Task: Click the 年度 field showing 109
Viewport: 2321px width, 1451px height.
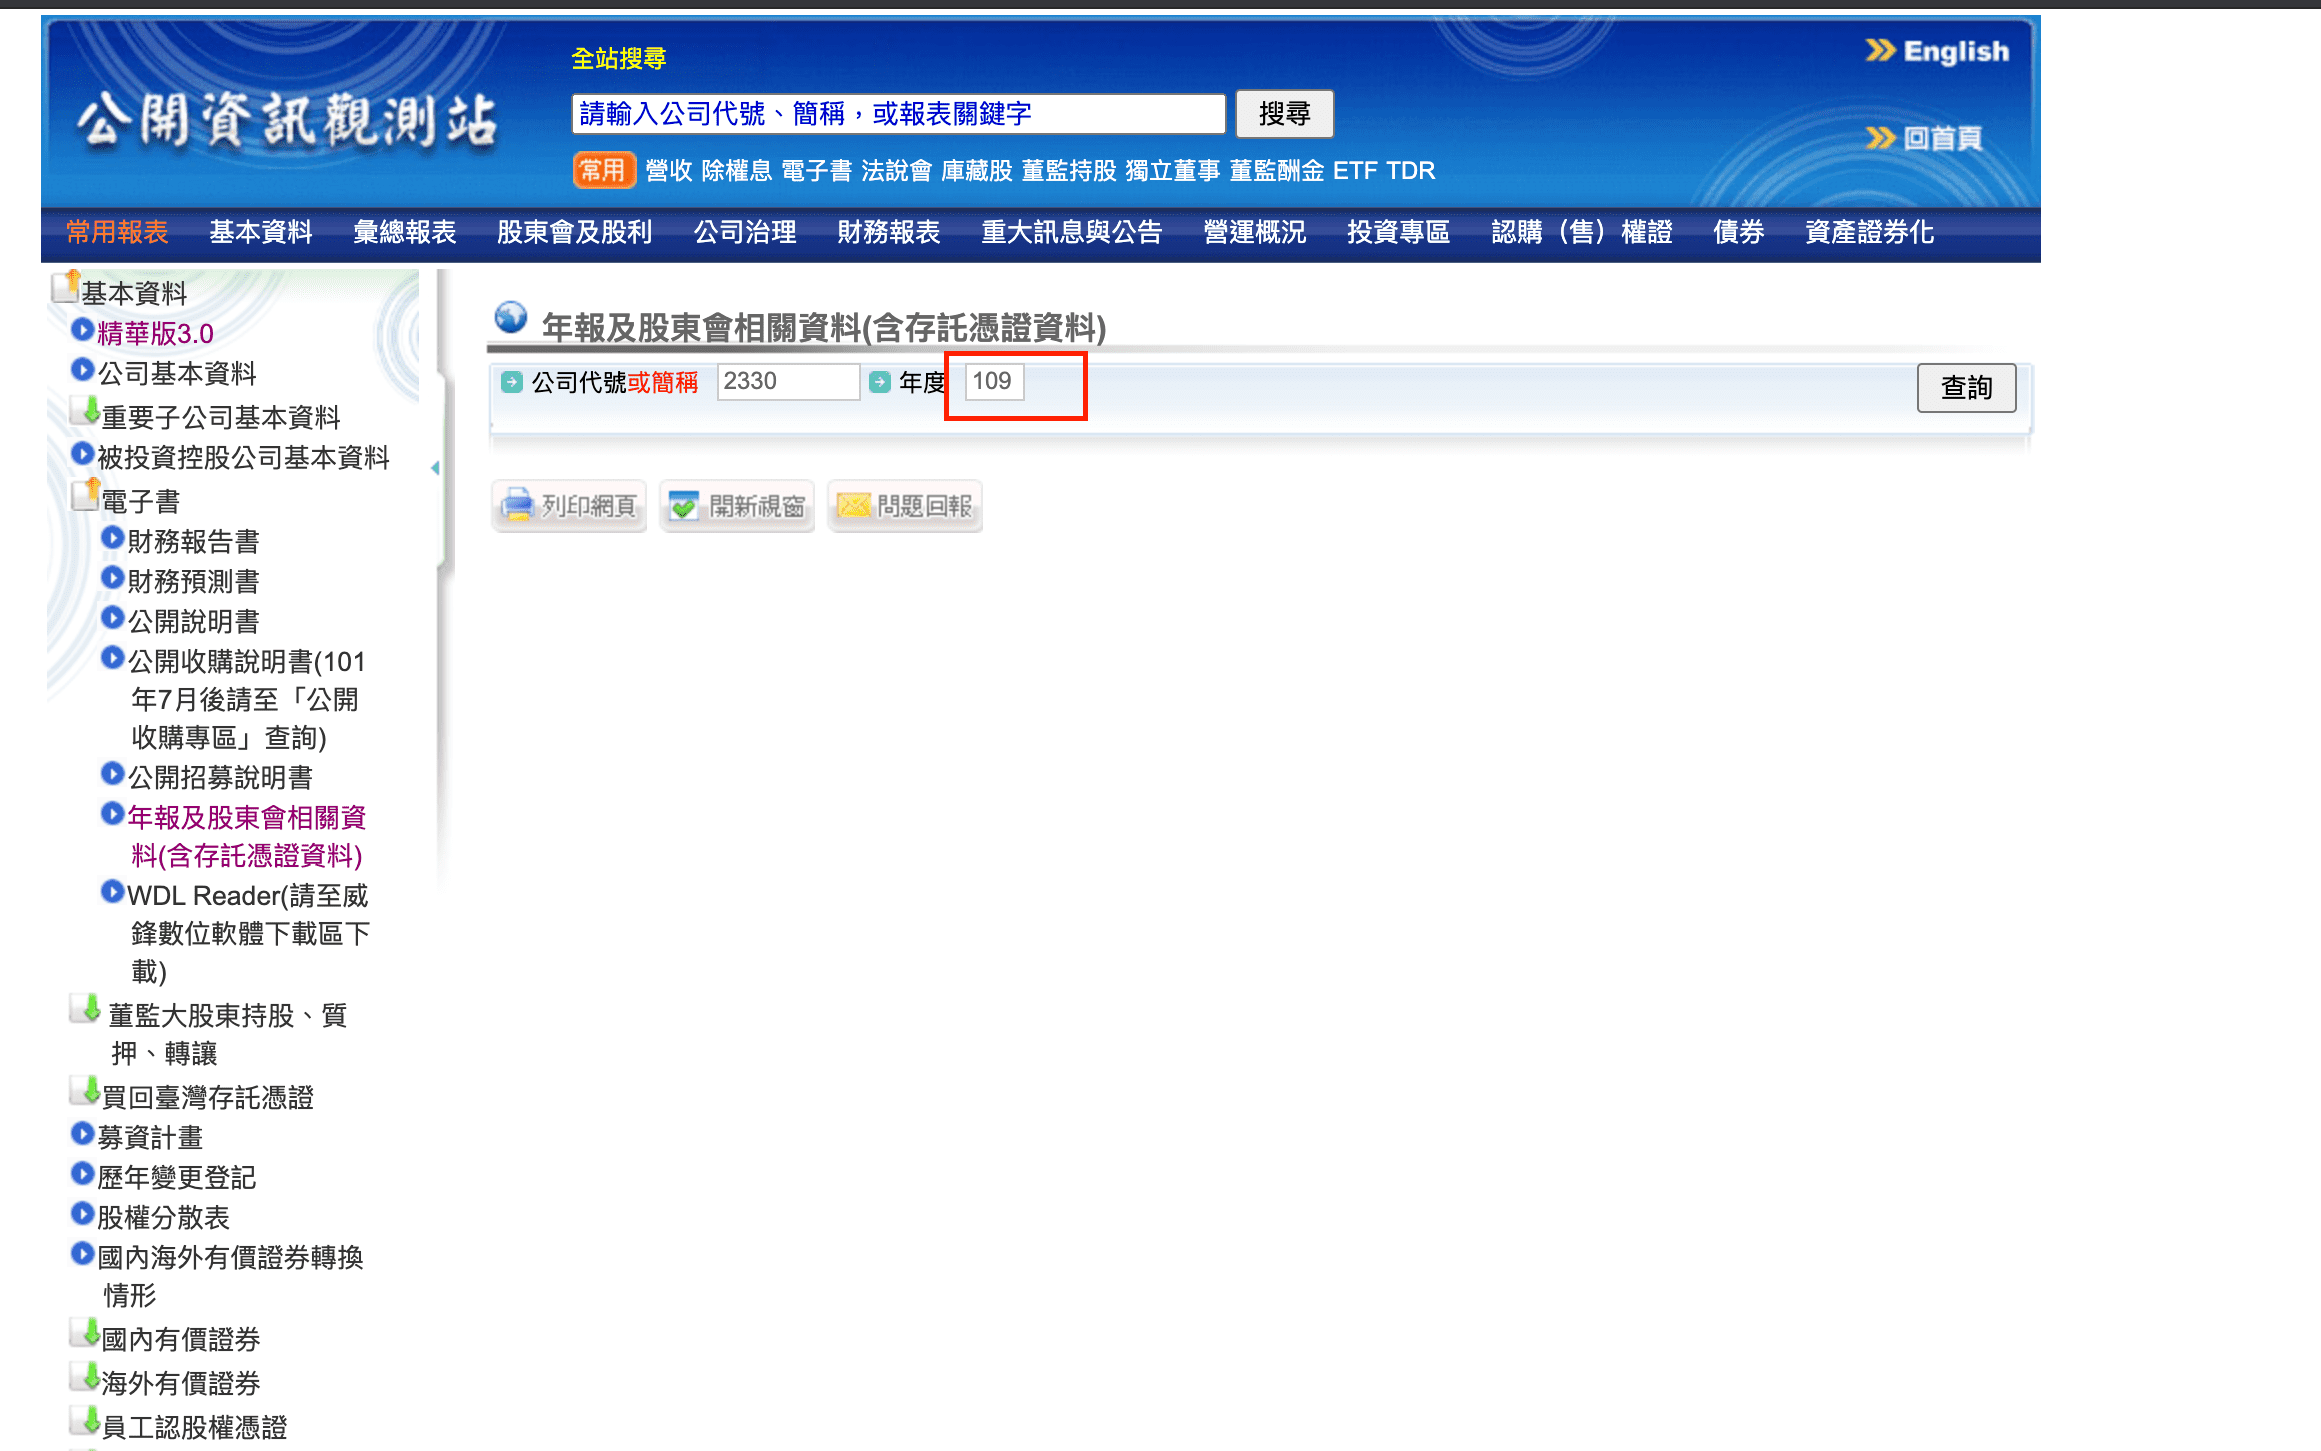Action: coord(993,381)
